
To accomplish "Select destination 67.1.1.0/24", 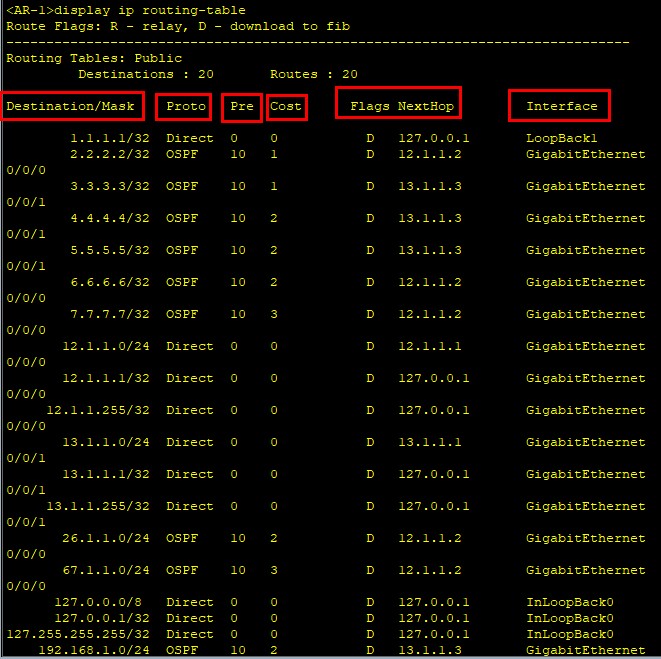I will point(106,570).
